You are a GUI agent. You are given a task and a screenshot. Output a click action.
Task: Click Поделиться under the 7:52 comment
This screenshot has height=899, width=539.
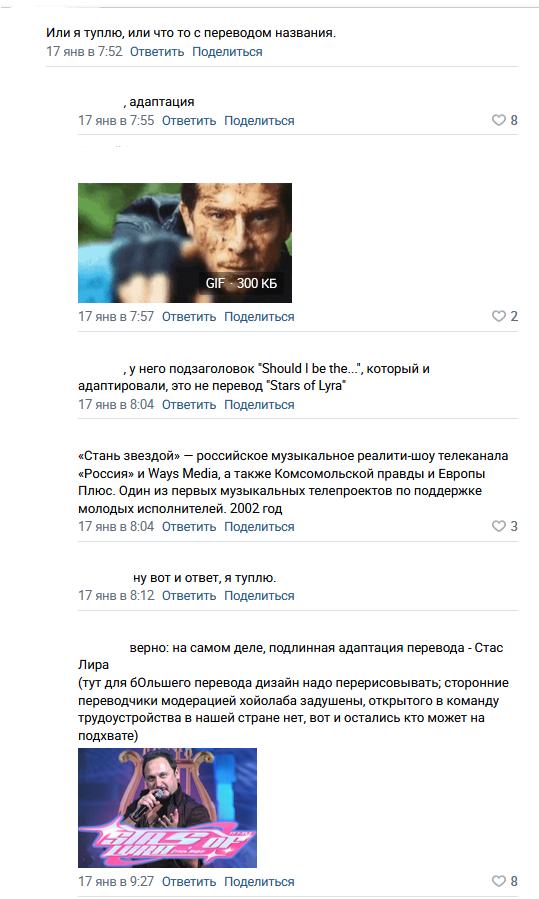[x=227, y=52]
